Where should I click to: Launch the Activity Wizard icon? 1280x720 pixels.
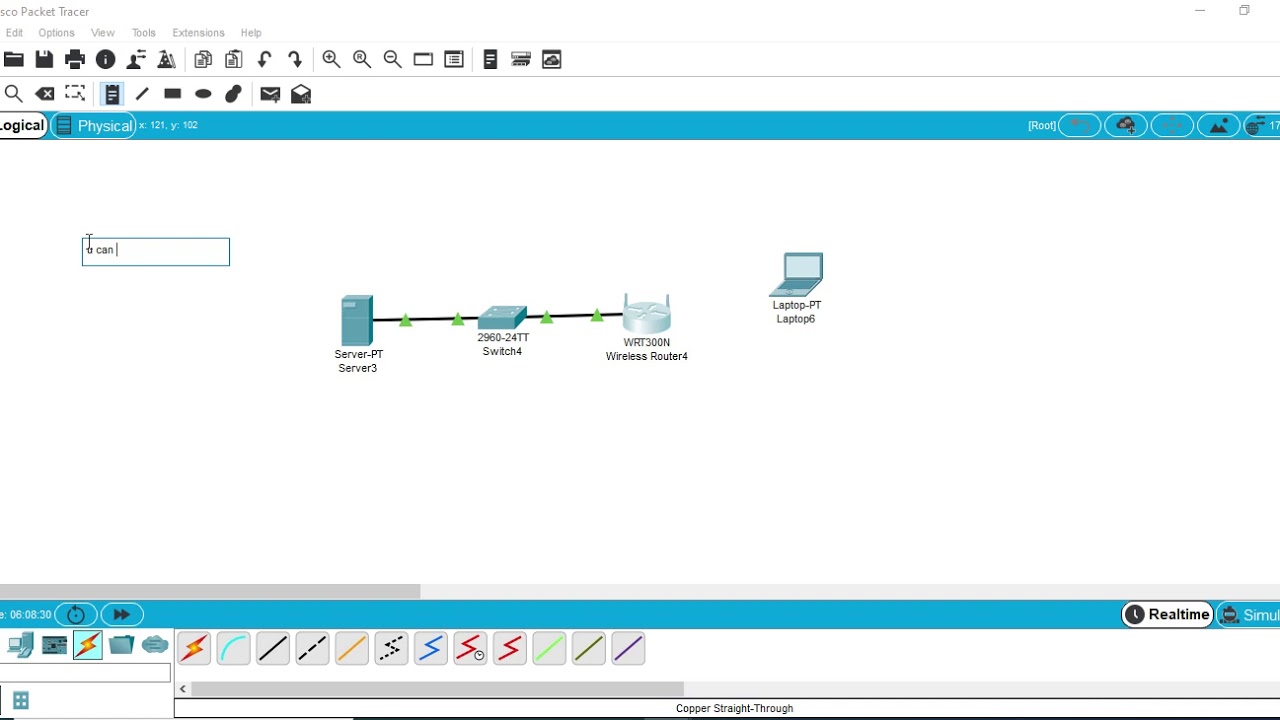point(167,60)
